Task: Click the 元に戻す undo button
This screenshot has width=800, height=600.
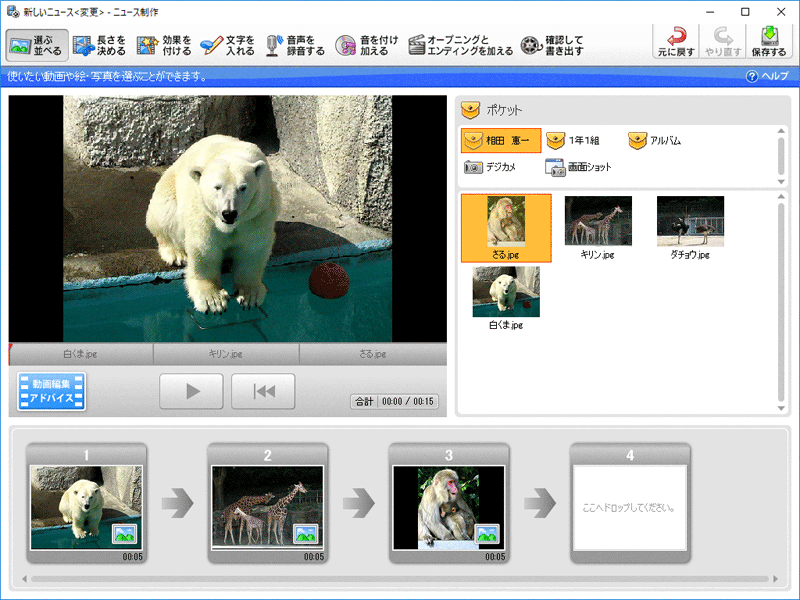Action: pos(676,42)
